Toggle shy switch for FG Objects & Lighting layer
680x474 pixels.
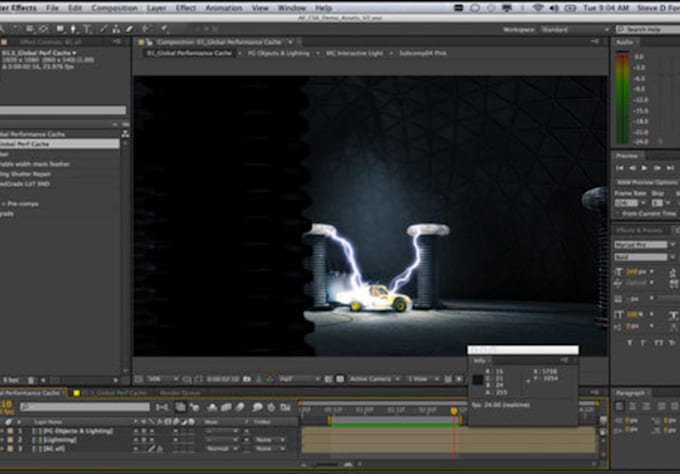[x=136, y=431]
